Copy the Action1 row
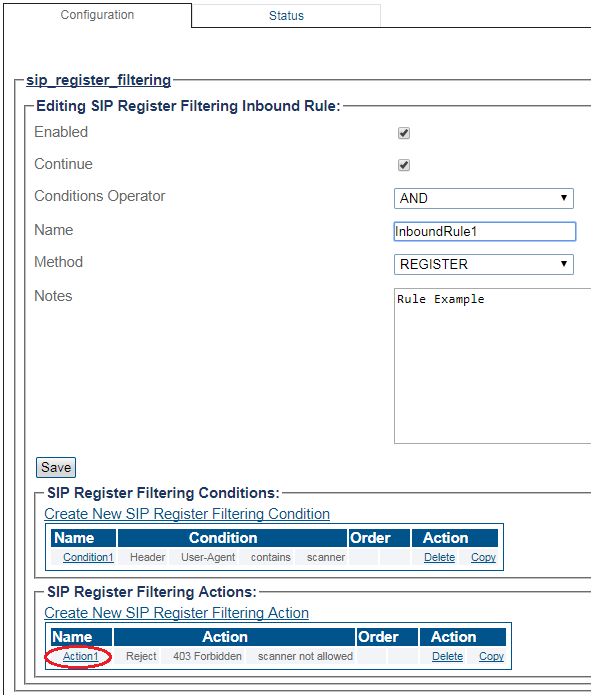This screenshot has width=591, height=695. pos(491,656)
